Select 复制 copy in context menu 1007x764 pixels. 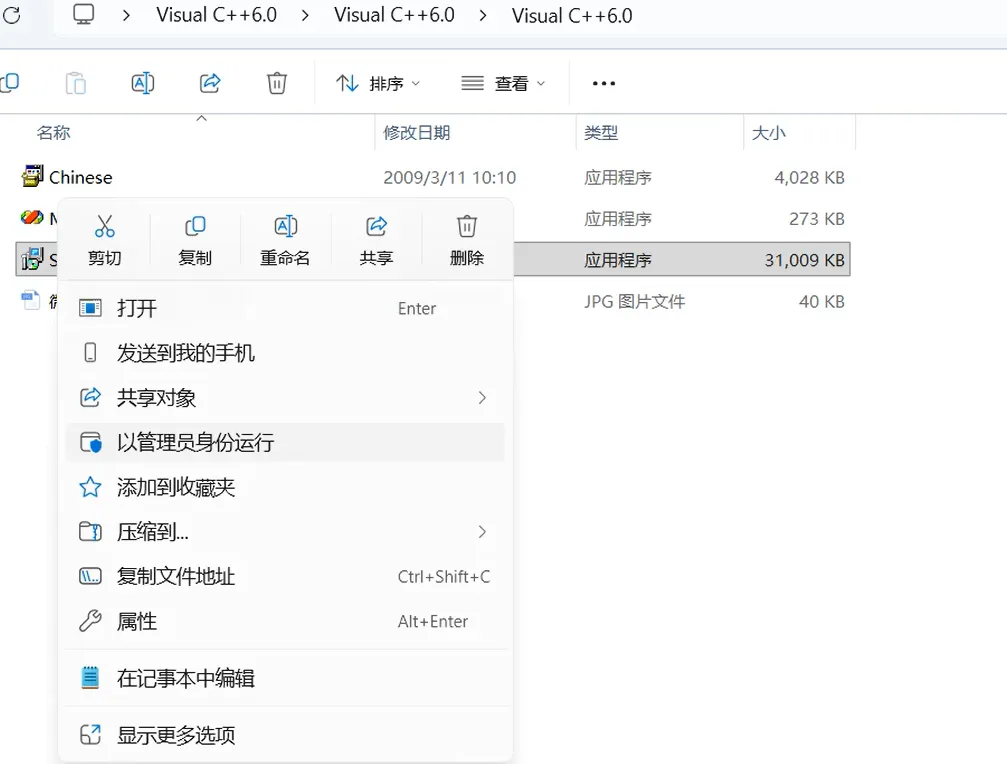(x=195, y=240)
